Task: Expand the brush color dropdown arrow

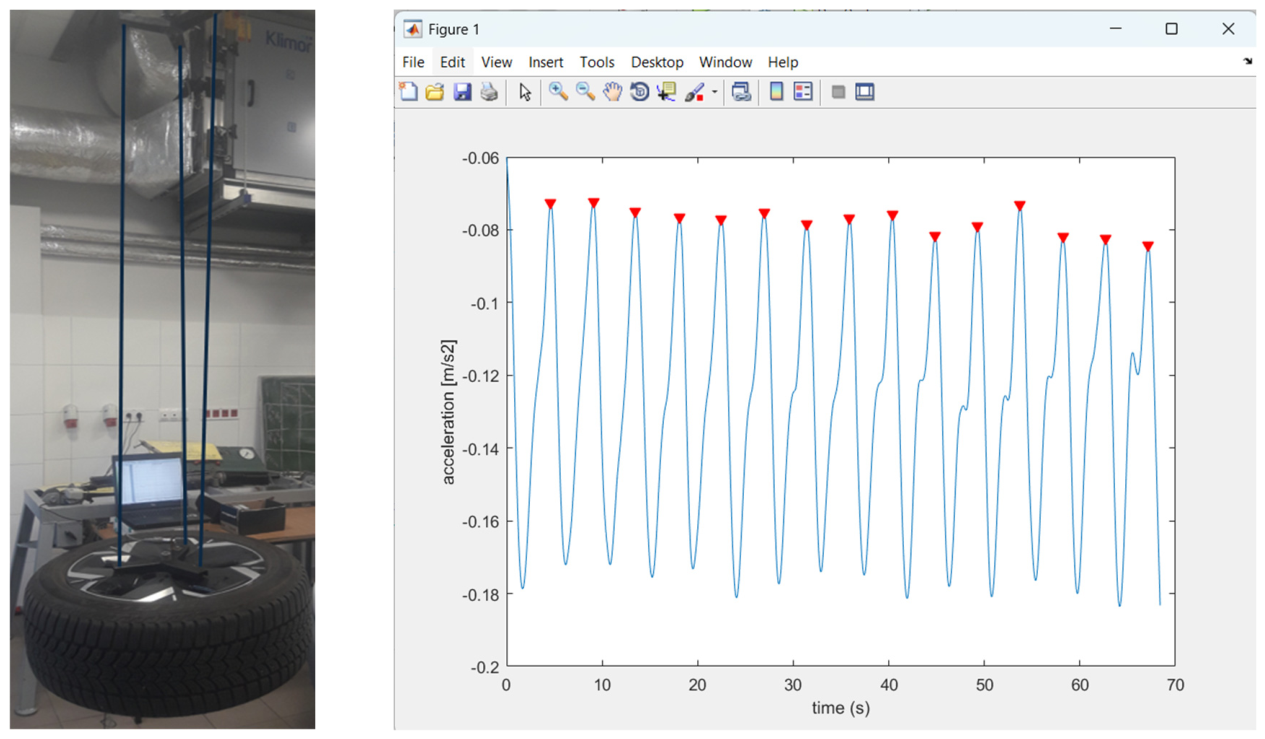Action: pyautogui.click(x=715, y=93)
